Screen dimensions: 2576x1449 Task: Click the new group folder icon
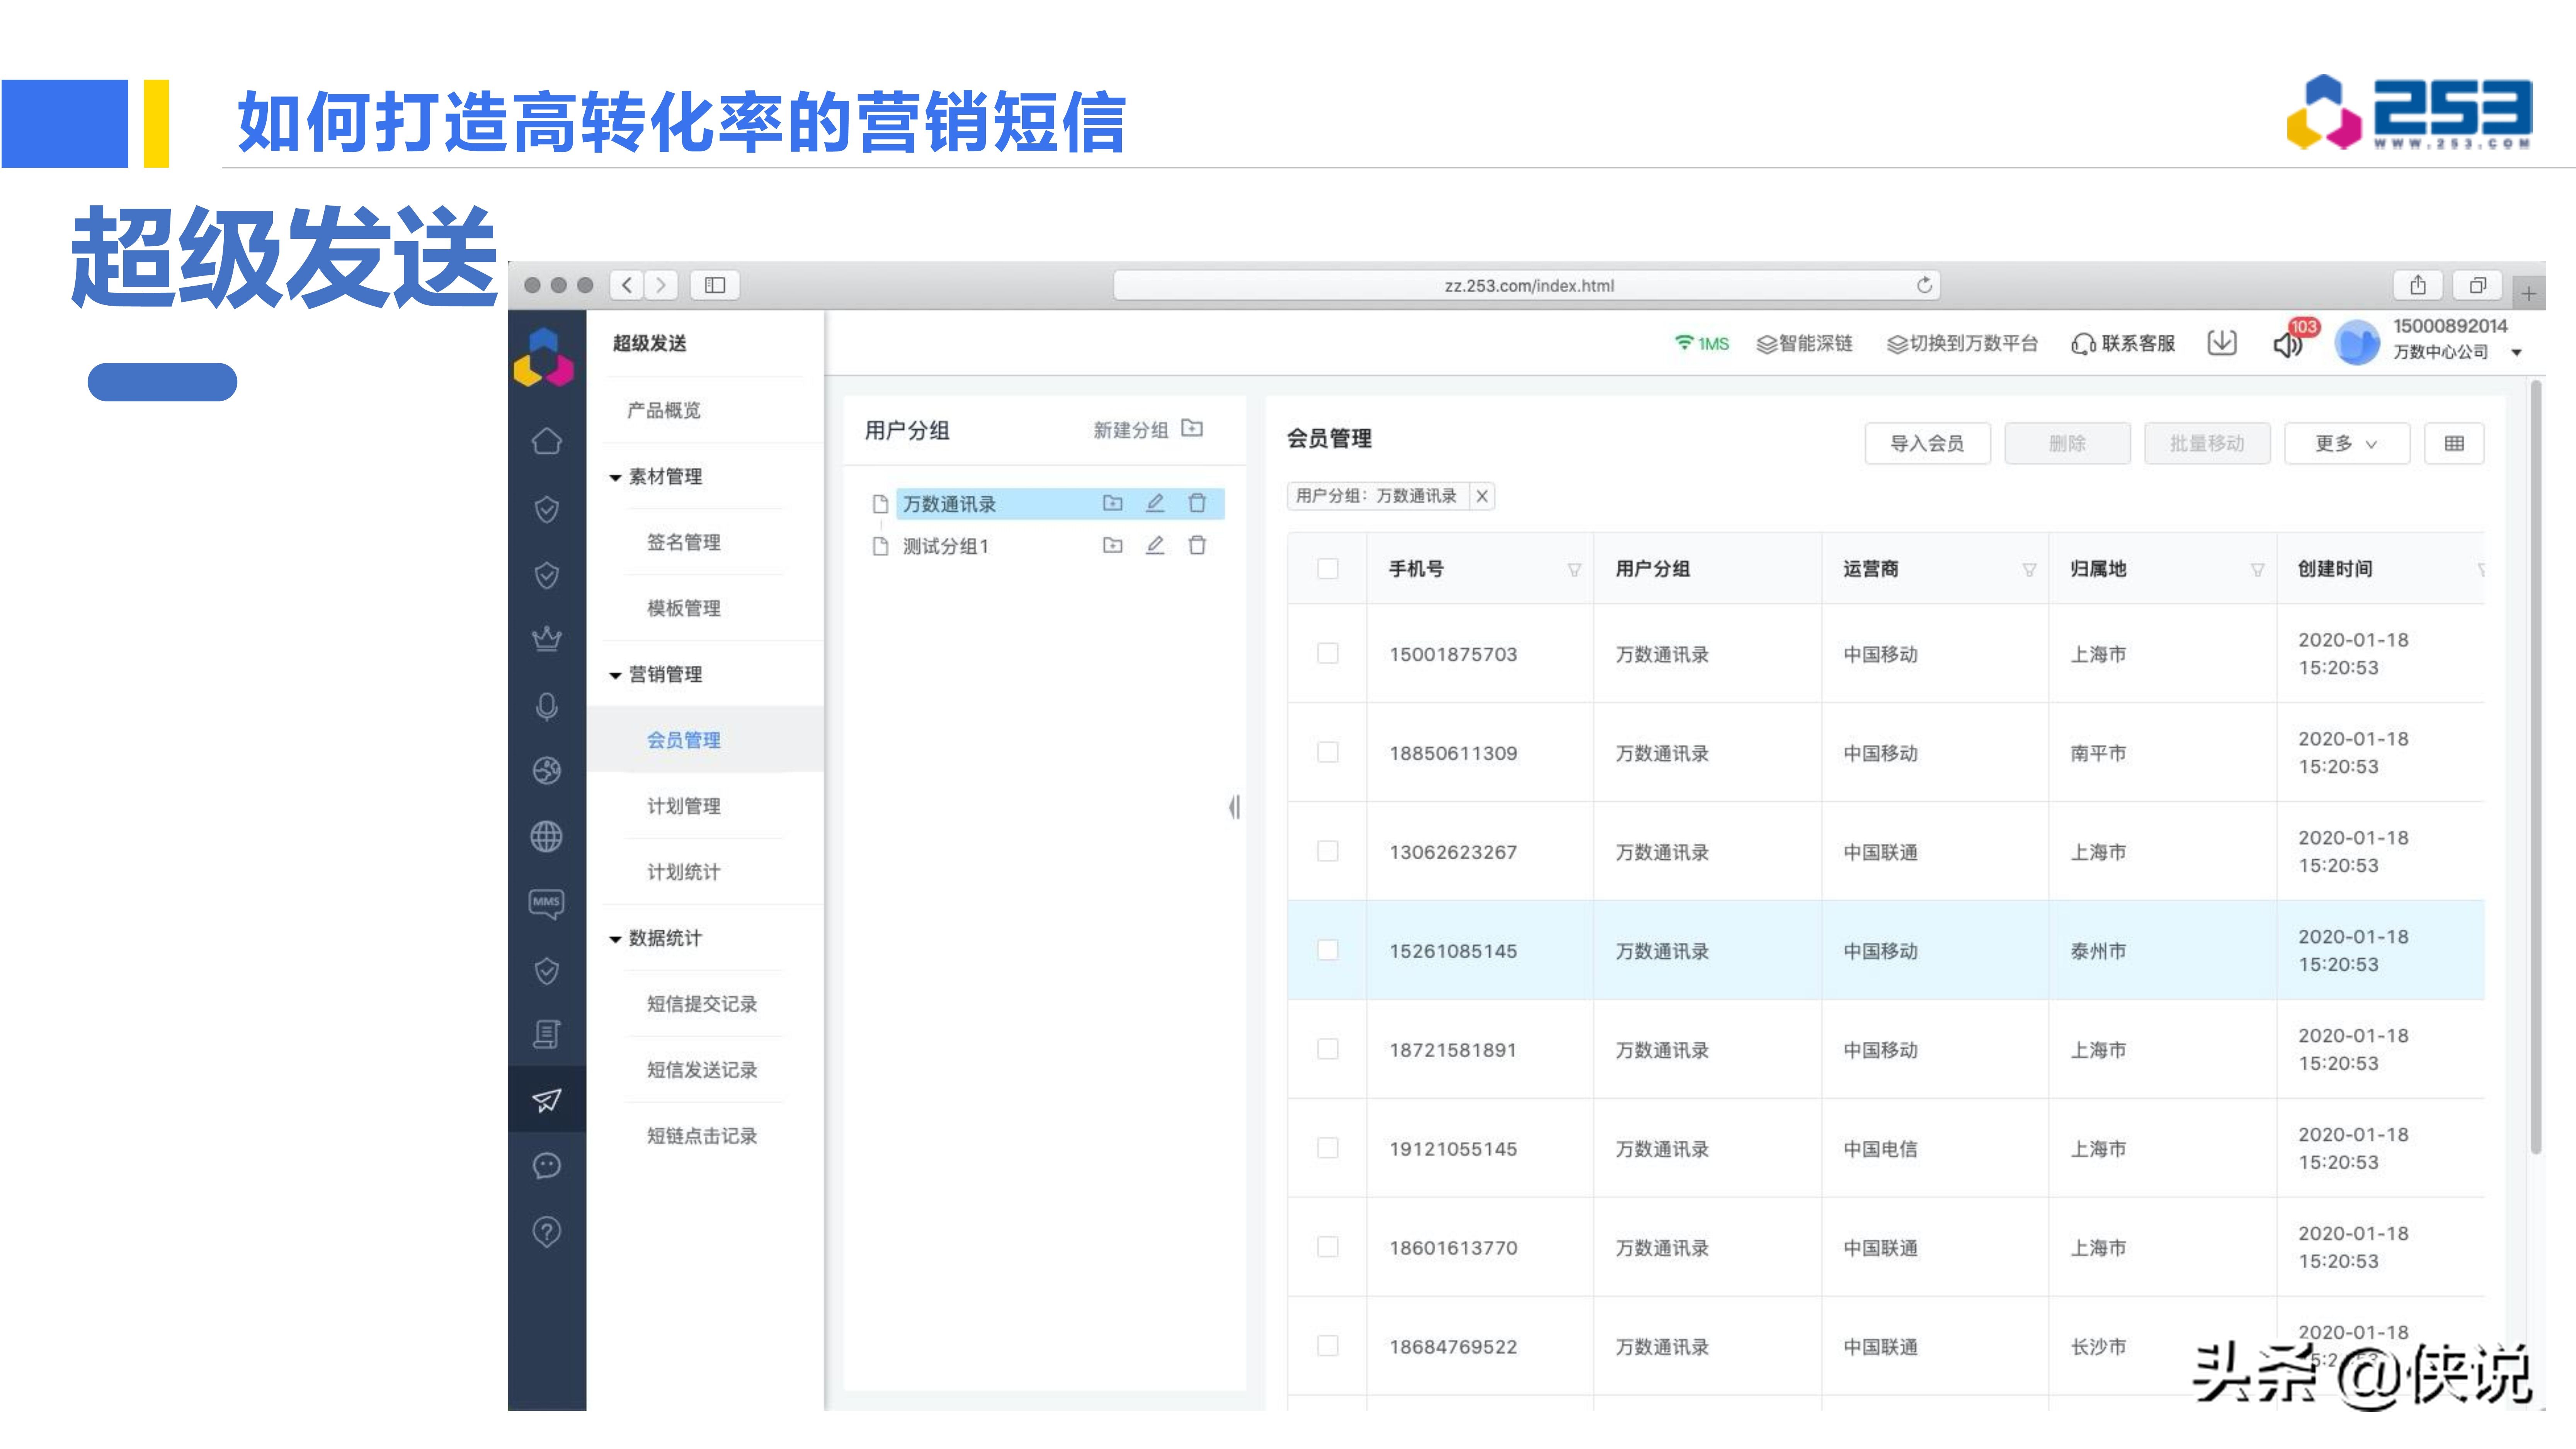click(1192, 429)
